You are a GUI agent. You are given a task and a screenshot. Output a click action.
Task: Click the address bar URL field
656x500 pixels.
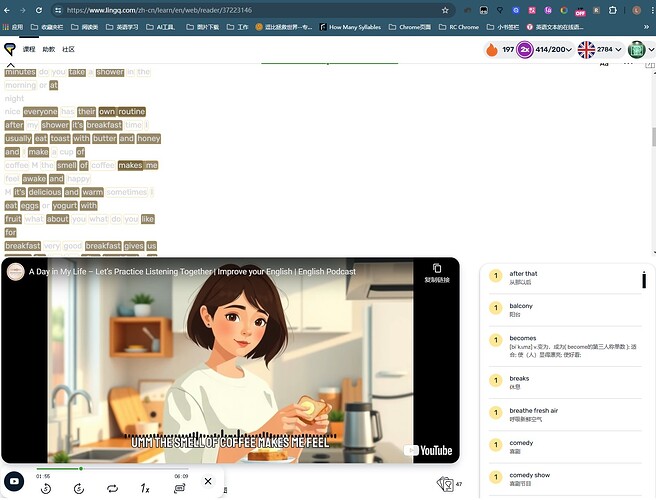(251, 10)
